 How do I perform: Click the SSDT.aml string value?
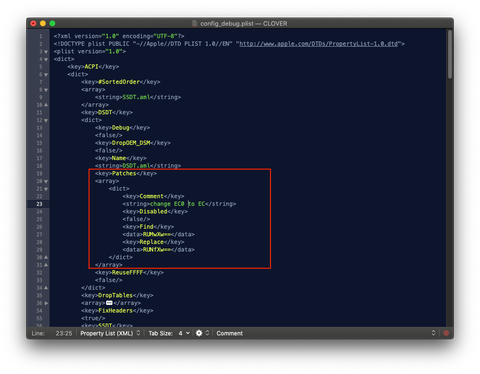click(136, 97)
